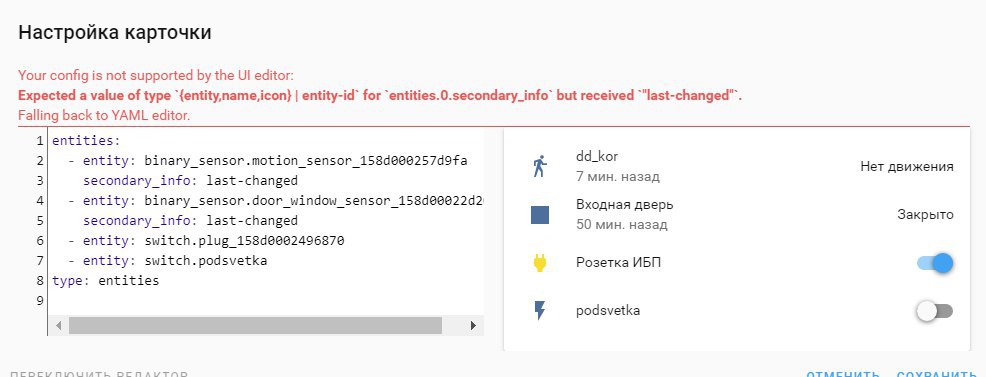Click the square door icon for Входная дверь
This screenshot has width=986, height=377.
[540, 215]
